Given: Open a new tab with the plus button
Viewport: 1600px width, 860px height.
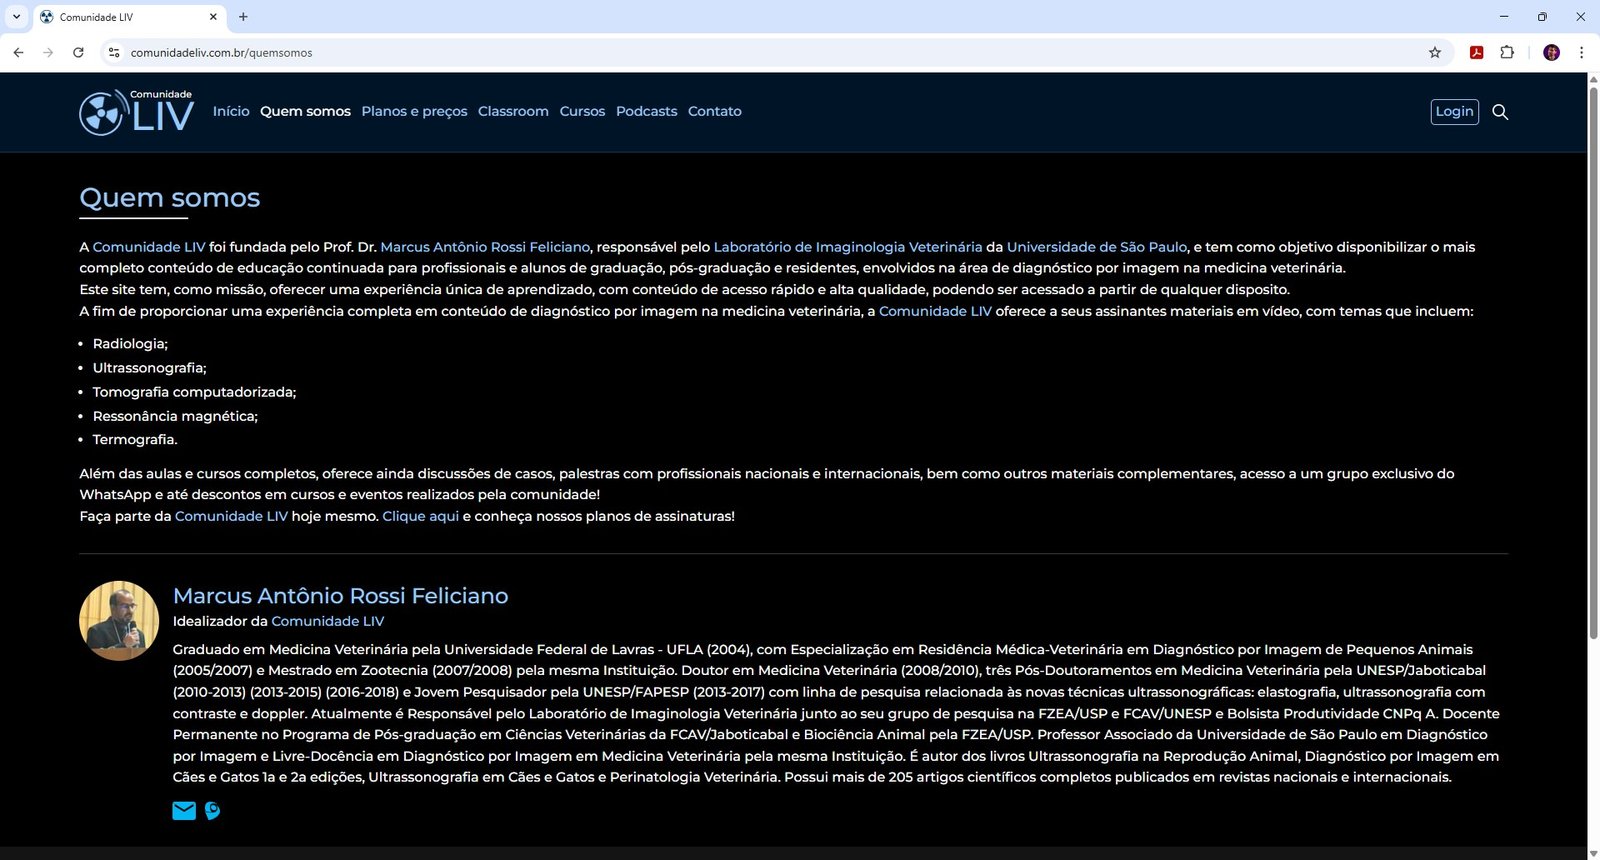Looking at the screenshot, I should point(243,17).
